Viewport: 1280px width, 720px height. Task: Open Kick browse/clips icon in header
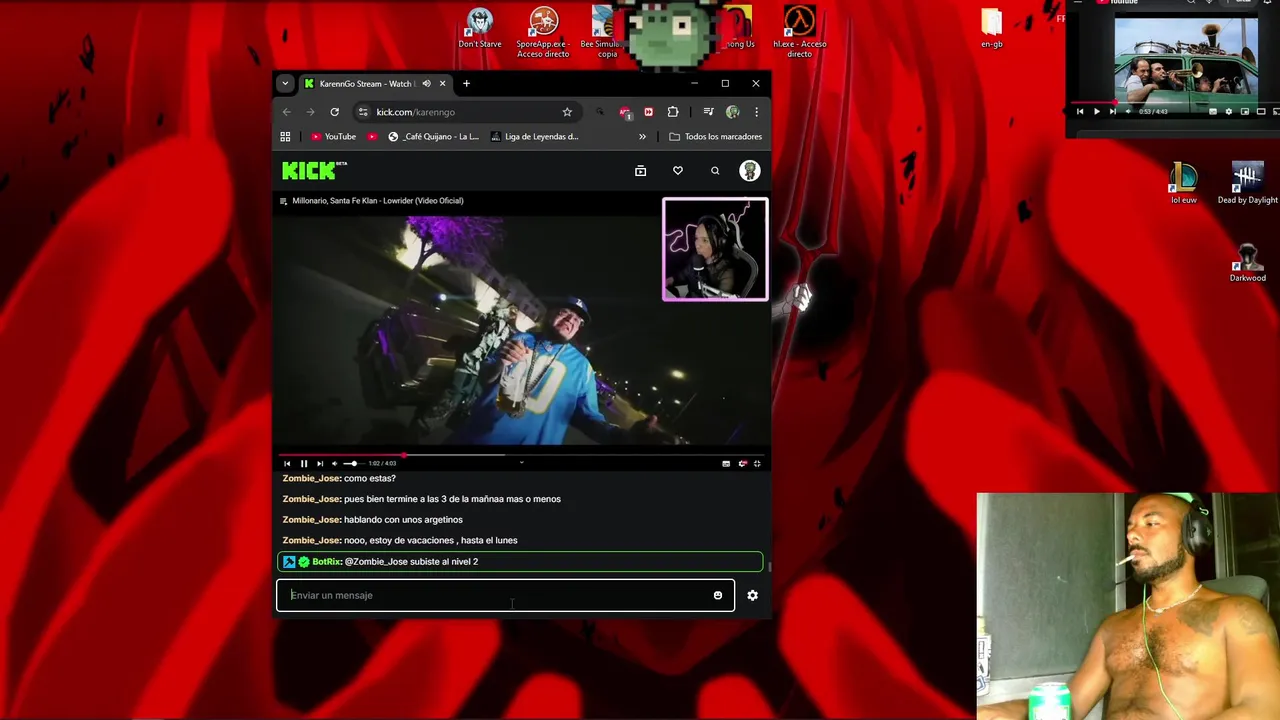(x=641, y=171)
